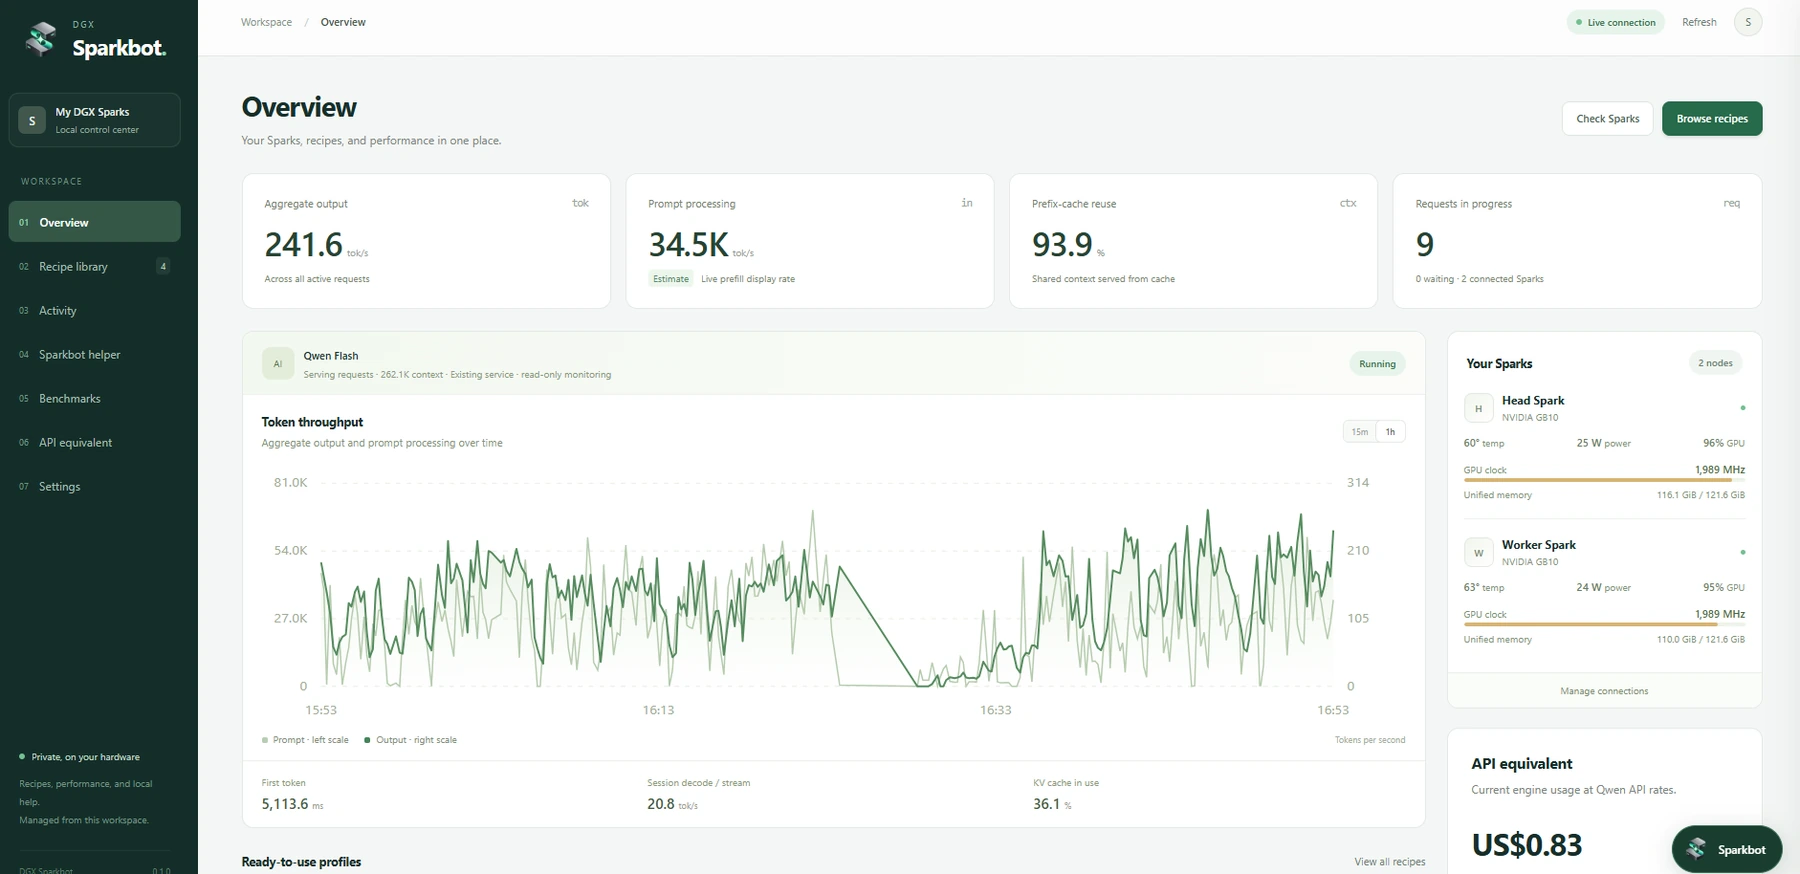This screenshot has height=874, width=1800.
Task: Click the Prompt left scale legend item
Action: [x=305, y=740]
